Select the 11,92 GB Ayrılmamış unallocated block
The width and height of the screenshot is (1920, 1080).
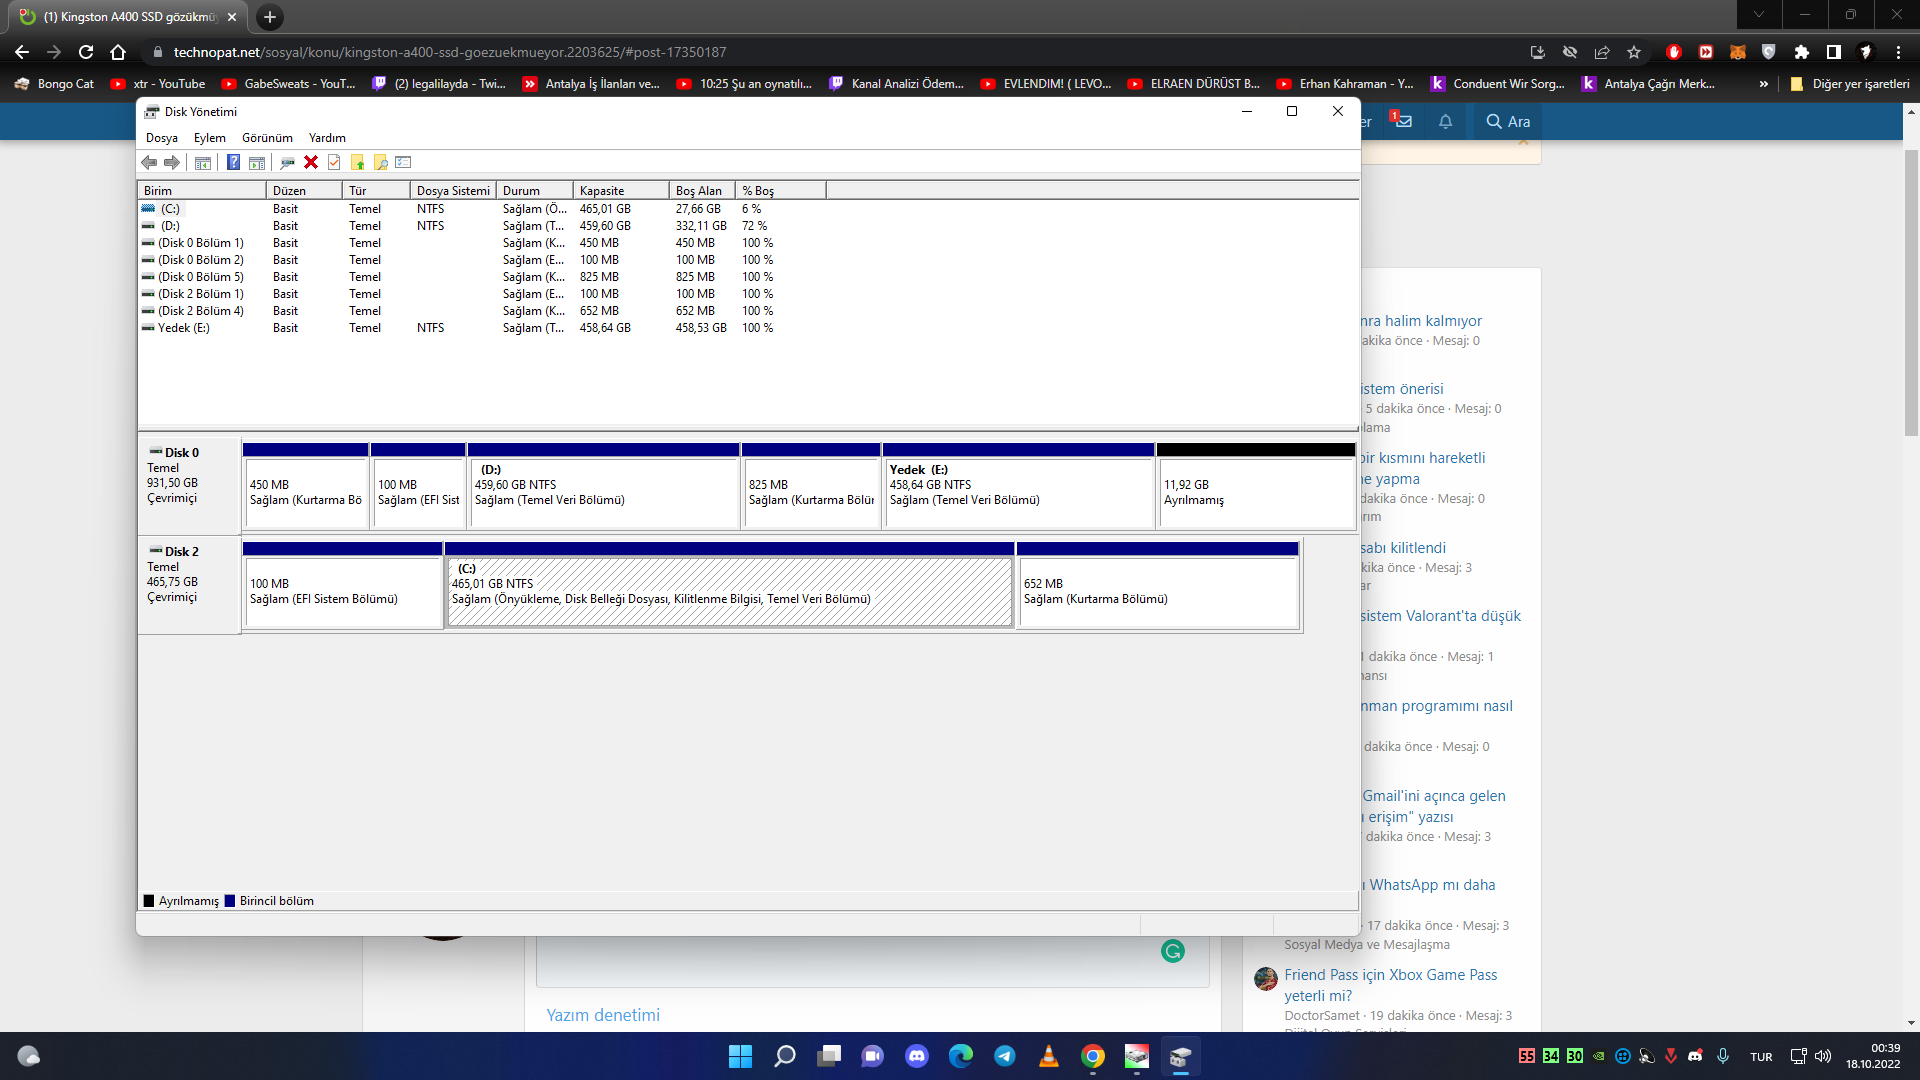(1256, 486)
